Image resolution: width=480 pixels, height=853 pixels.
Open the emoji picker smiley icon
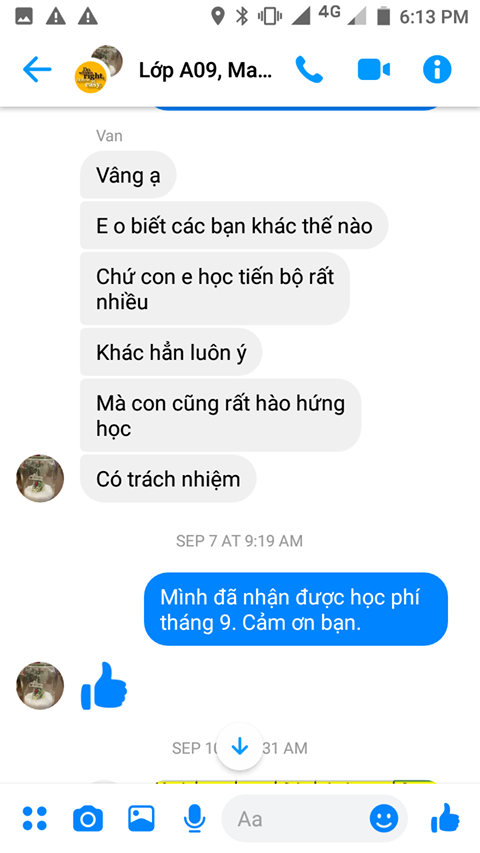pyautogui.click(x=384, y=818)
